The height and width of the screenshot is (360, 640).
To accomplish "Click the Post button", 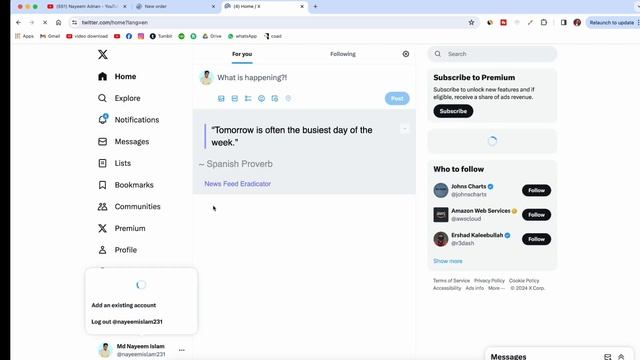I will pos(397,98).
